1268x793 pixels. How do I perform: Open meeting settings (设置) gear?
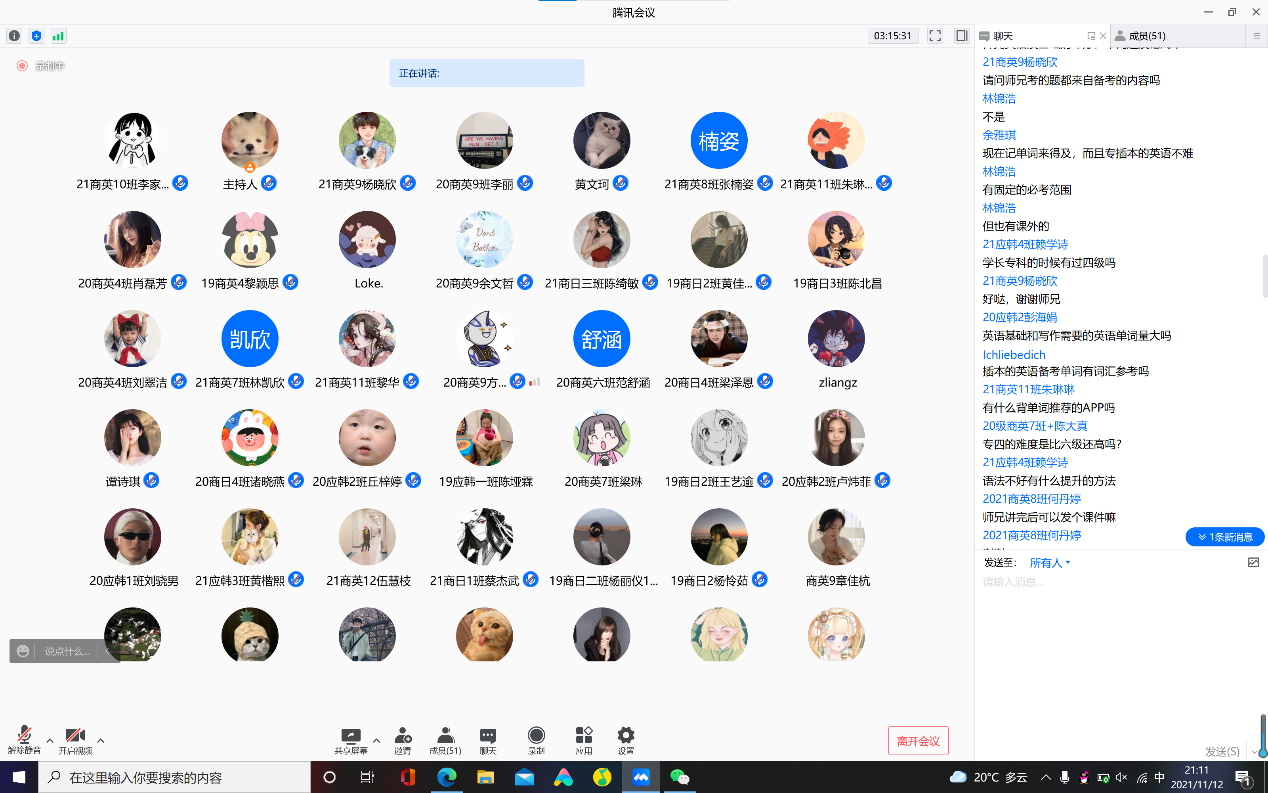click(626, 739)
